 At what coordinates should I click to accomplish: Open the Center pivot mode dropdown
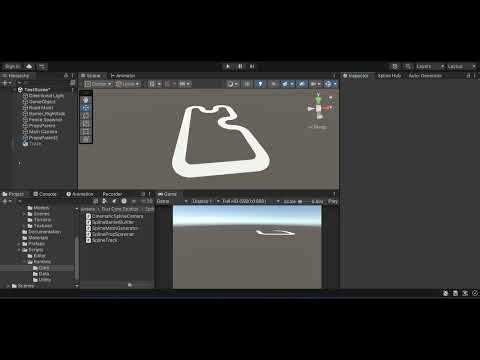tap(98, 84)
